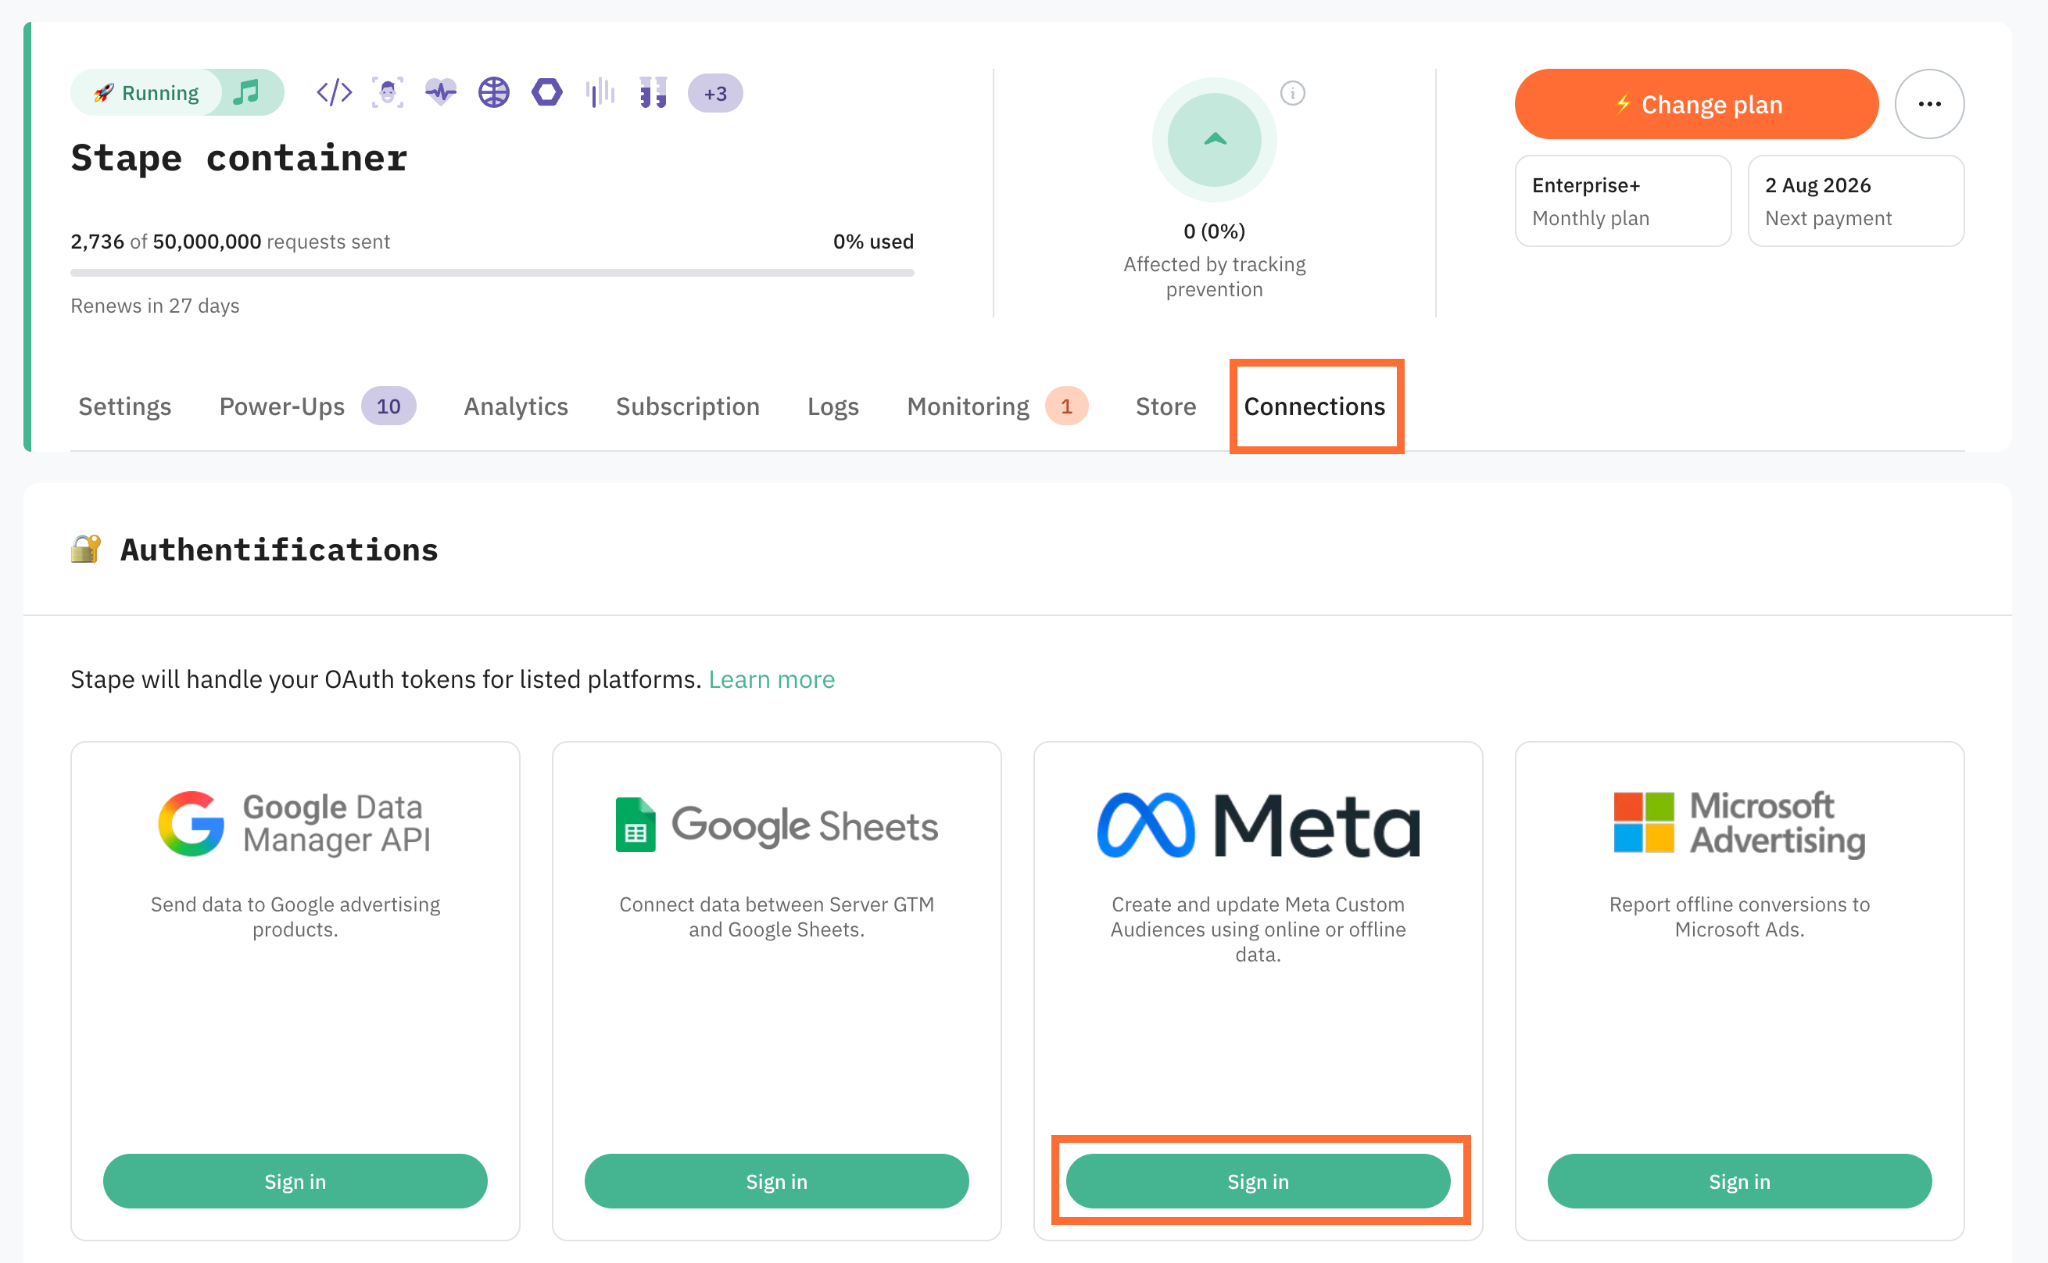Click the heartbeat power-up icon
The height and width of the screenshot is (1263, 2048).
(441, 93)
